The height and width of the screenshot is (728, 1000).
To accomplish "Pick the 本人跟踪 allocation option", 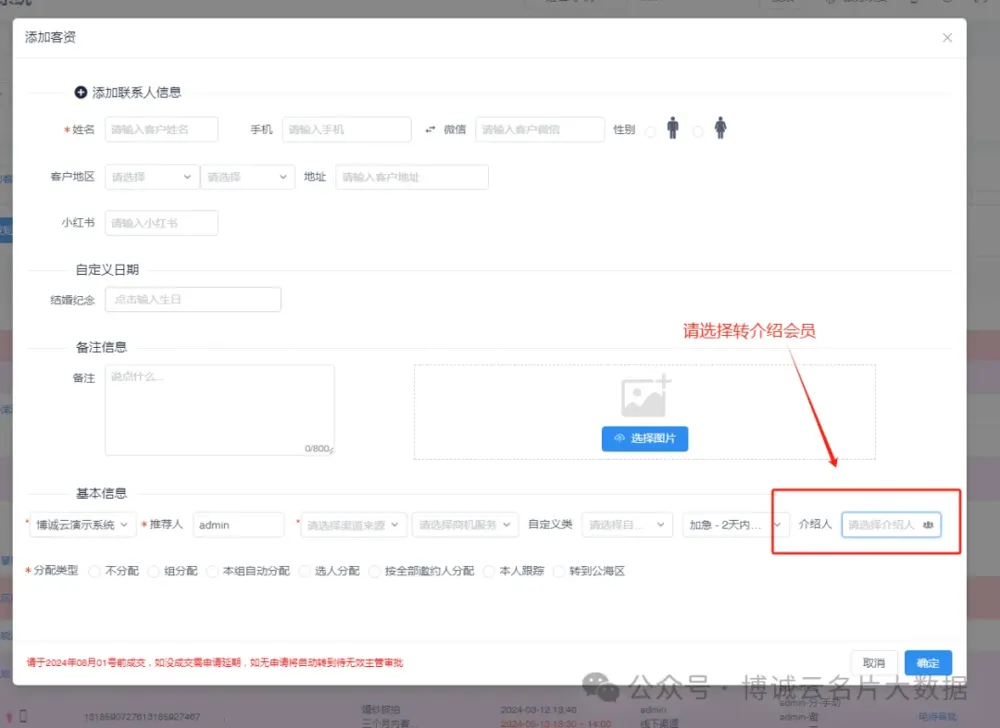I will 489,571.
